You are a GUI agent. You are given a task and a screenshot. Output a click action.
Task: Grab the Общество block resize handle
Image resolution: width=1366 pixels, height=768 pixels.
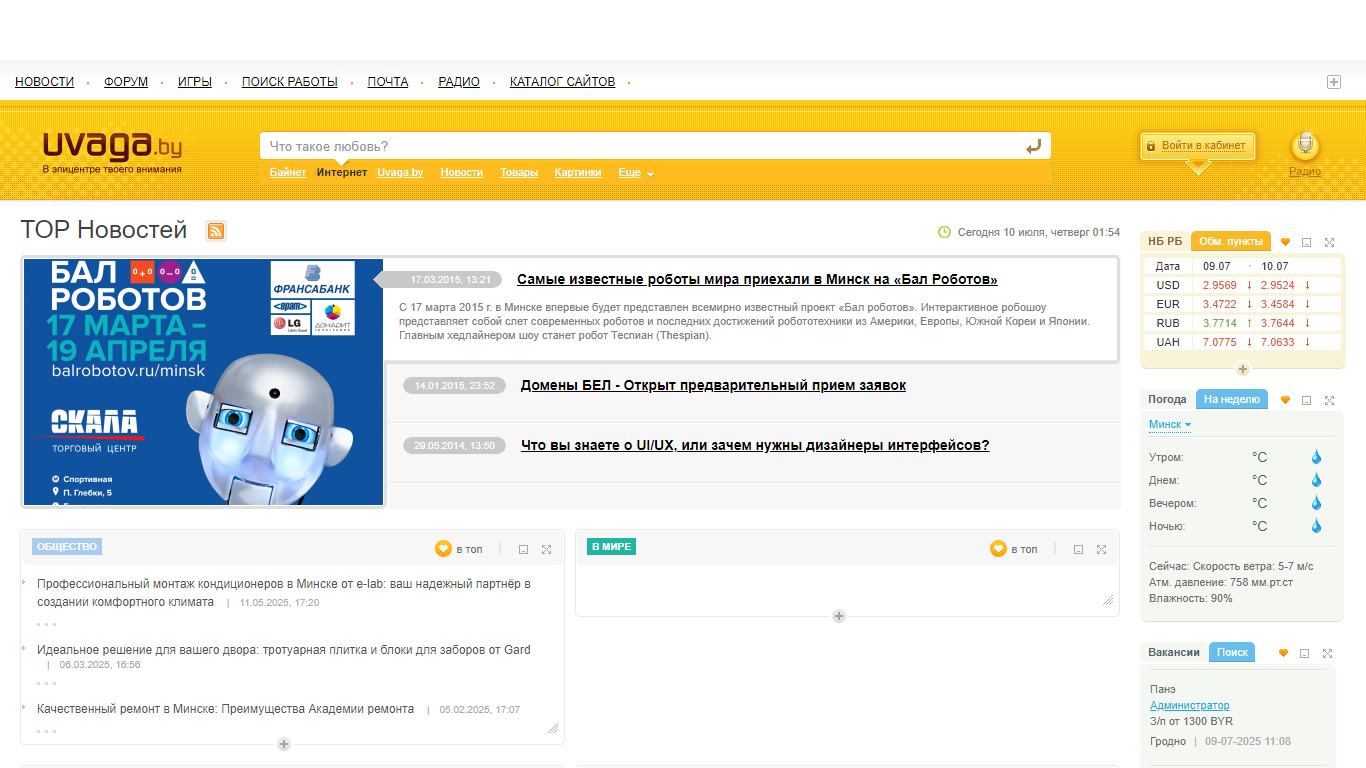tap(553, 728)
